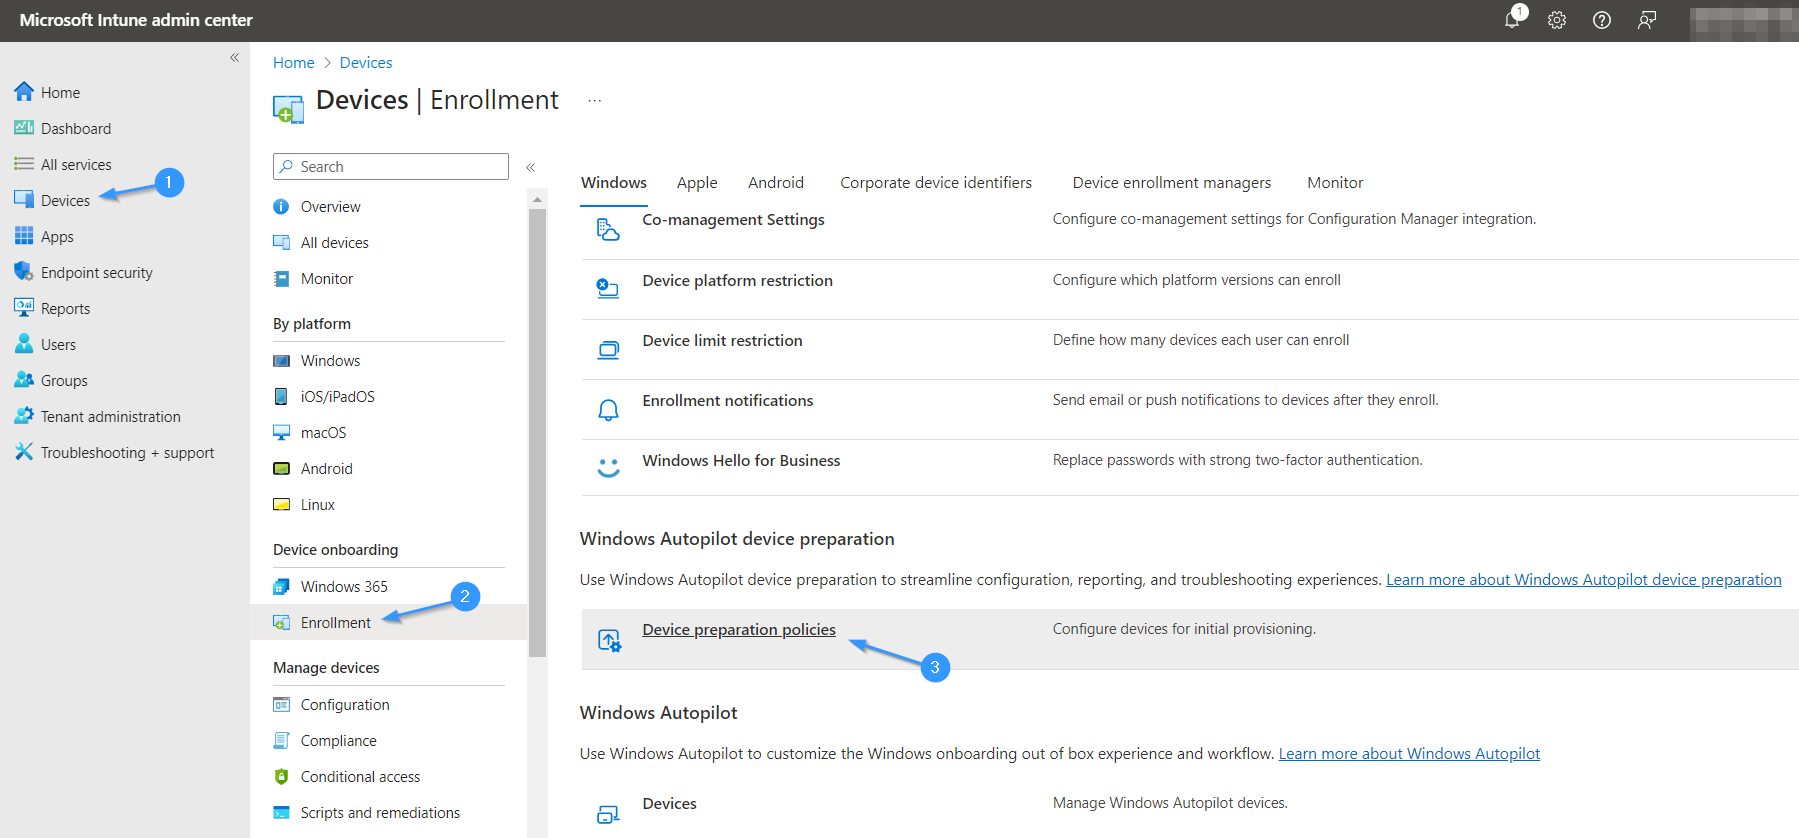Open the notifications bell icon
The image size is (1799, 838).
(1513, 19)
